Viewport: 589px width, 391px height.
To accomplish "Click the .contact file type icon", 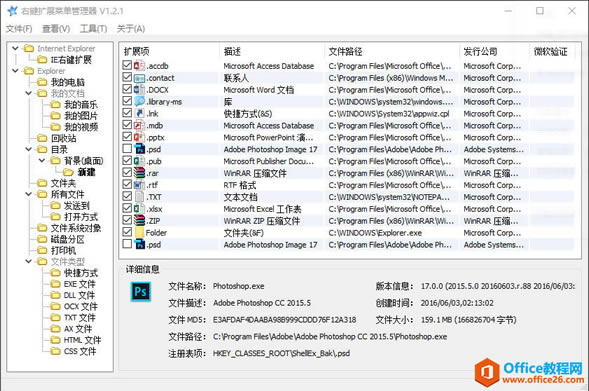I will click(139, 78).
